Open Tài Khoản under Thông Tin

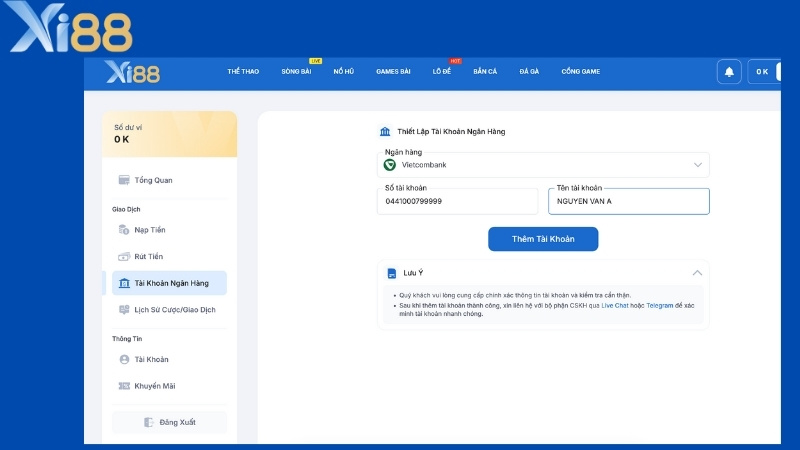(x=169, y=359)
